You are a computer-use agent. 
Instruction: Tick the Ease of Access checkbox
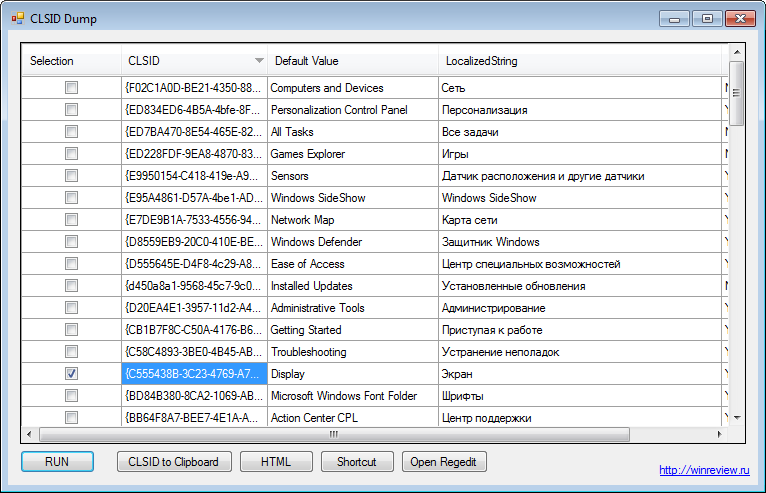[71, 263]
